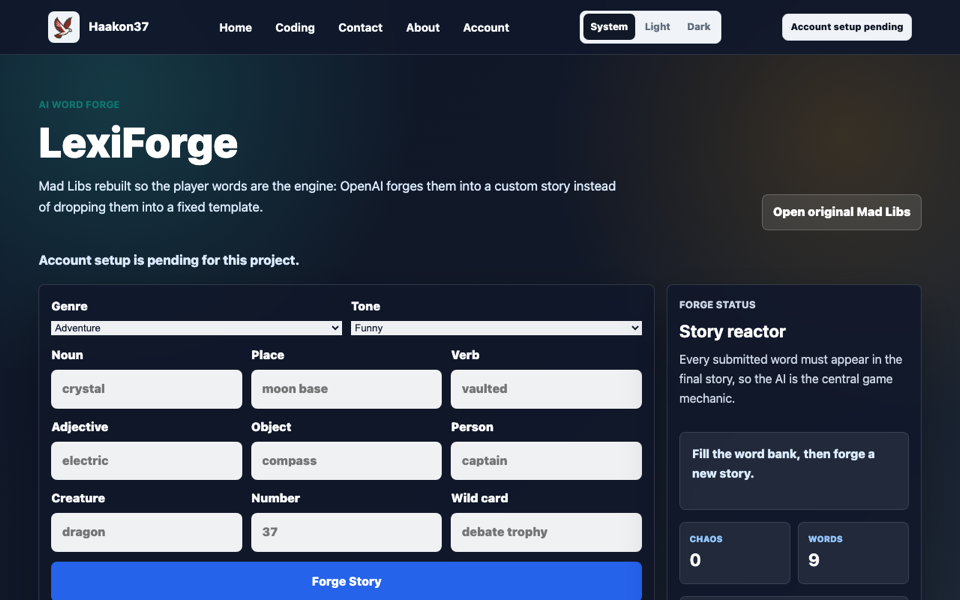Click the Forge Story button
Image resolution: width=960 pixels, height=600 pixels.
[x=347, y=581]
